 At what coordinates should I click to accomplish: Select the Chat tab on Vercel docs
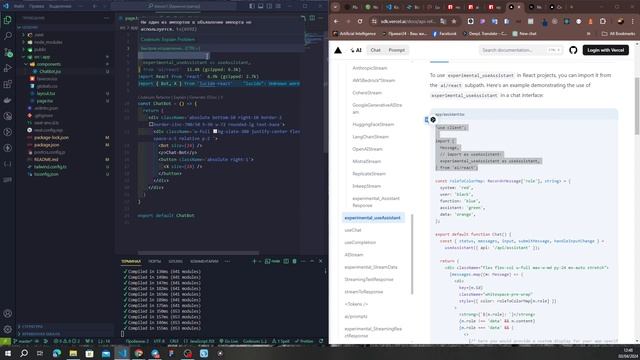tap(376, 50)
